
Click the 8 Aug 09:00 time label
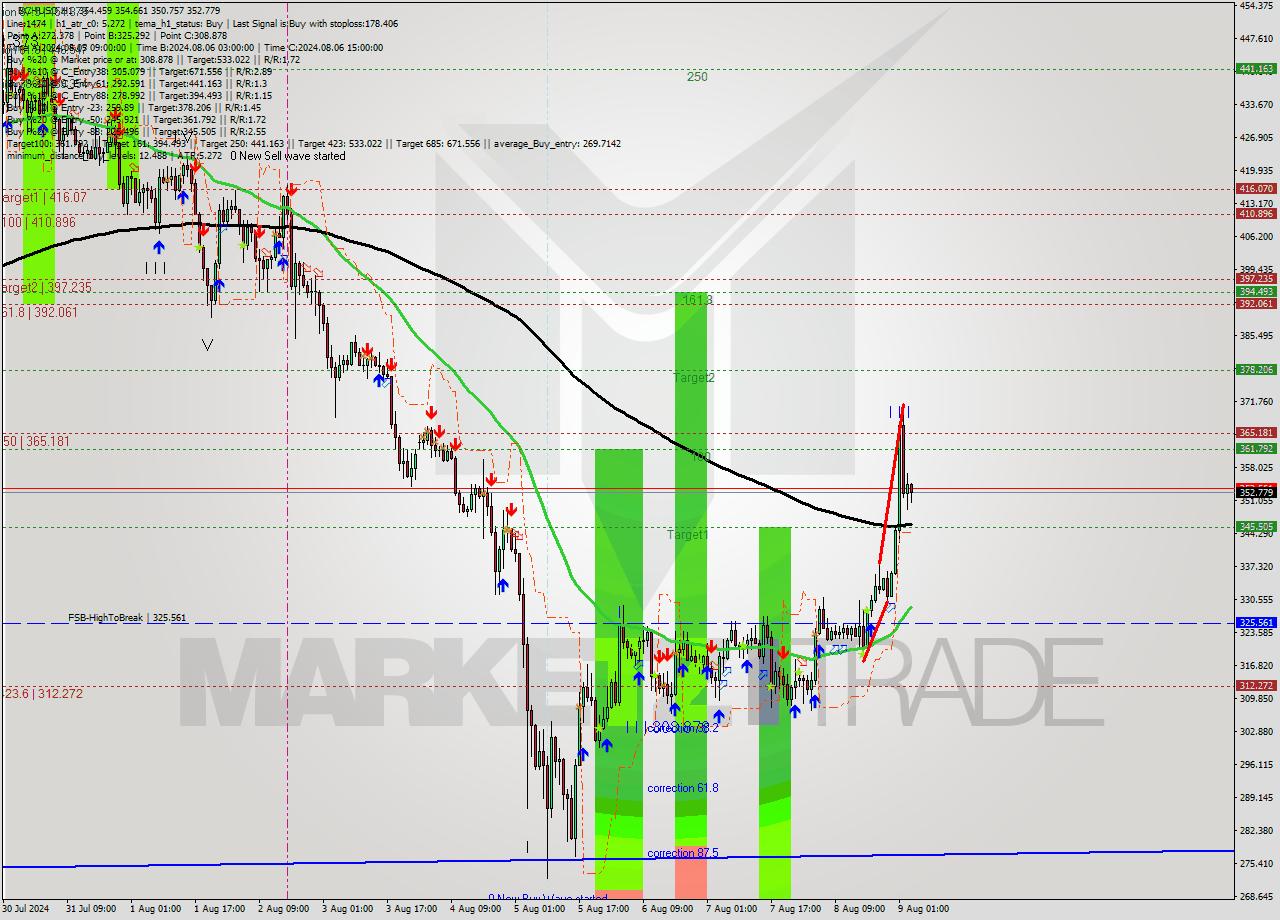860,909
